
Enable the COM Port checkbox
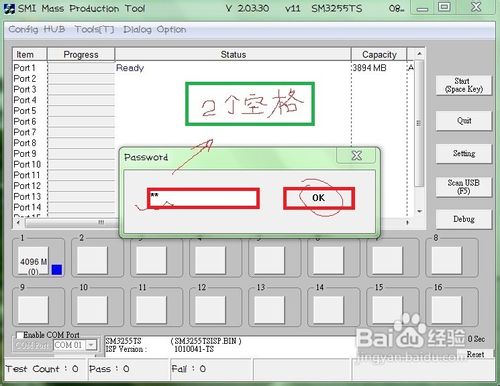click(20, 335)
